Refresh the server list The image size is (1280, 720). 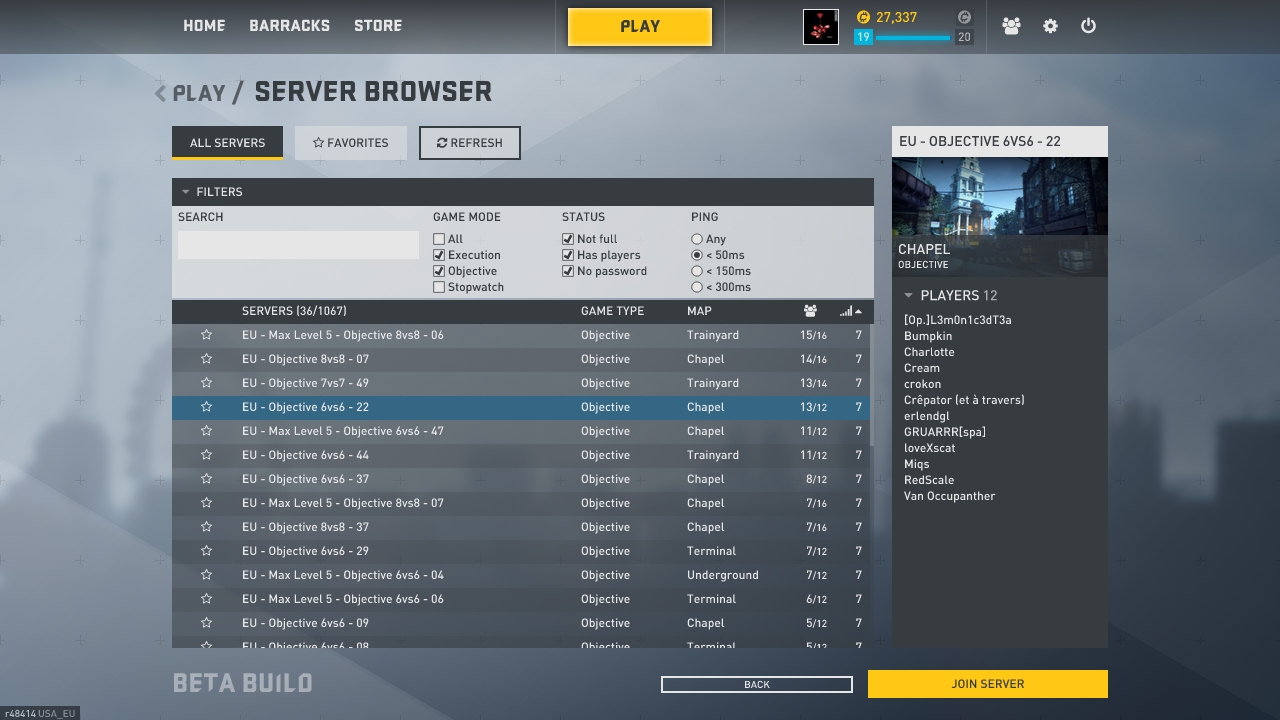tap(469, 143)
